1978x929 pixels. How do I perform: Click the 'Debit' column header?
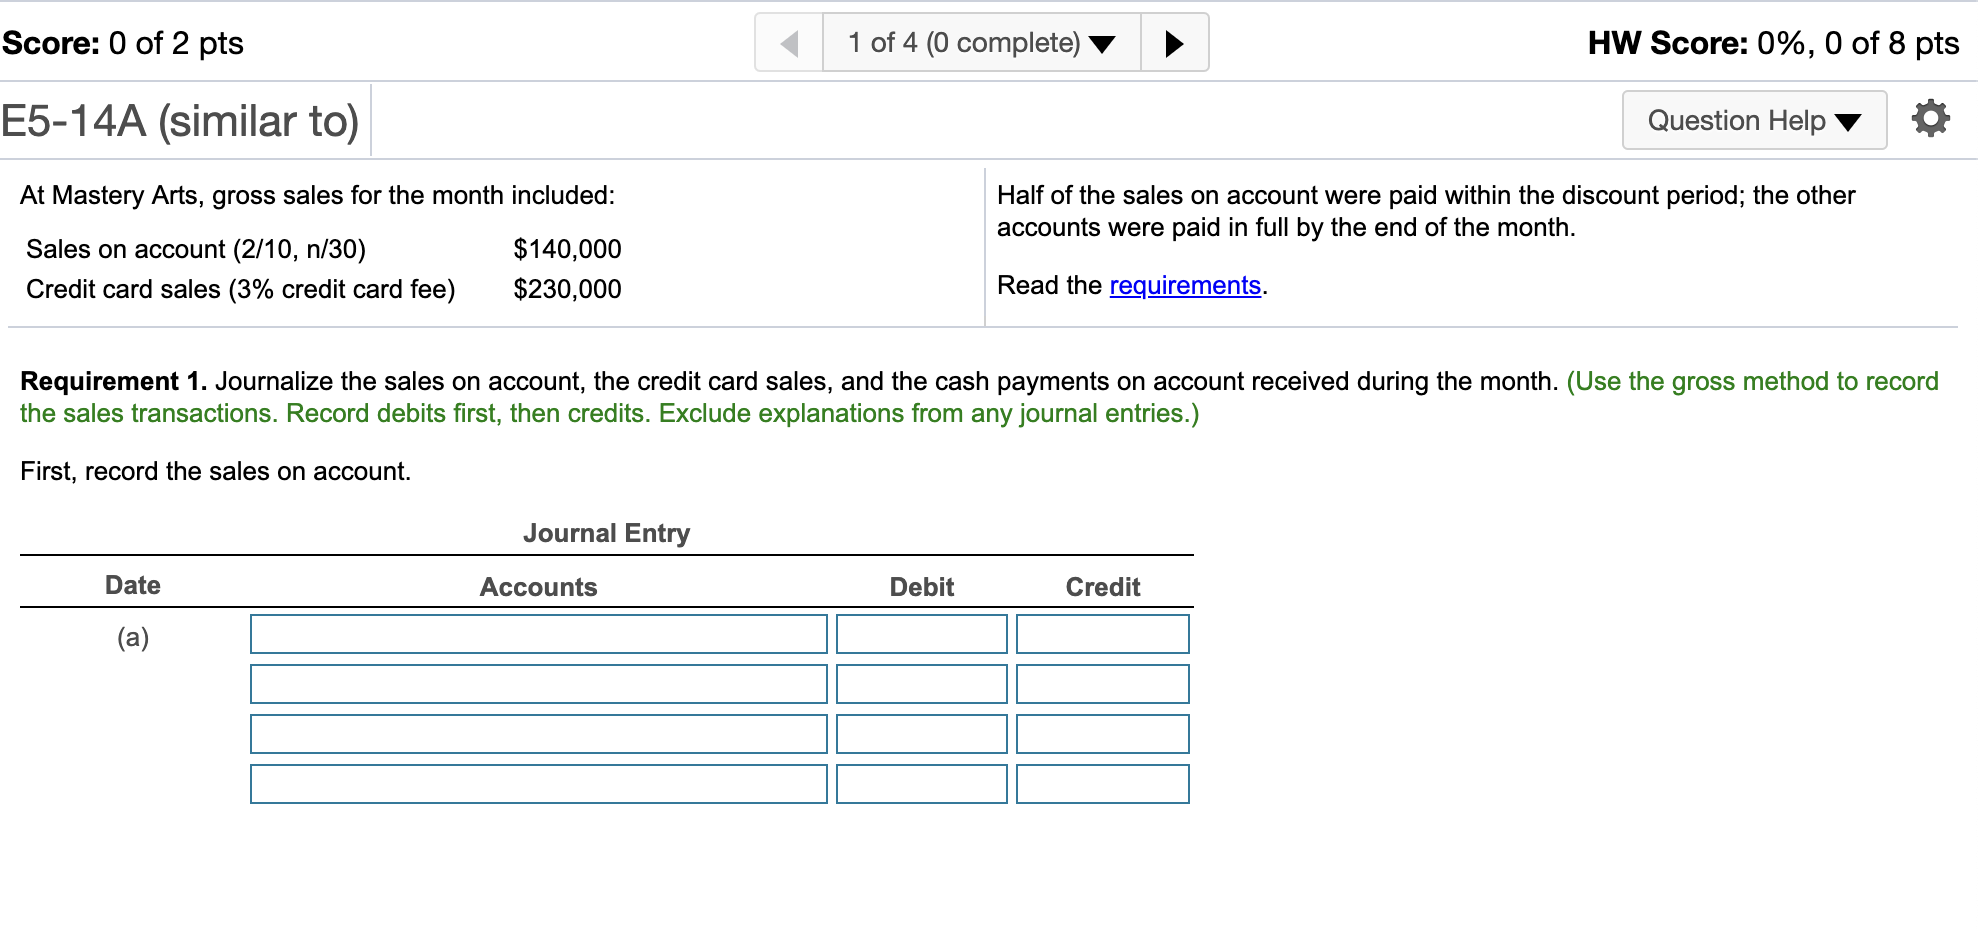[922, 587]
